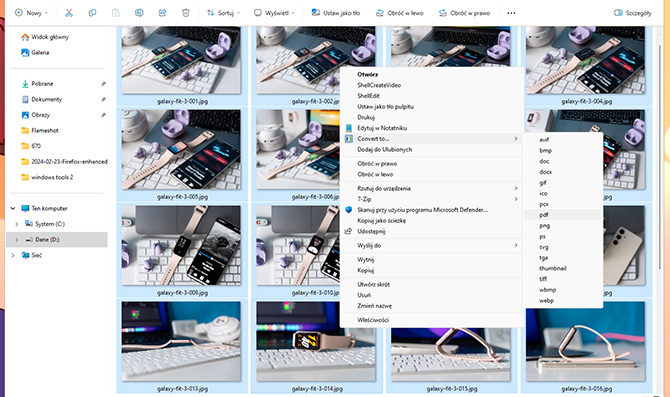Select galaxy-fit-3-001.jpg thumbnail

[x=182, y=60]
